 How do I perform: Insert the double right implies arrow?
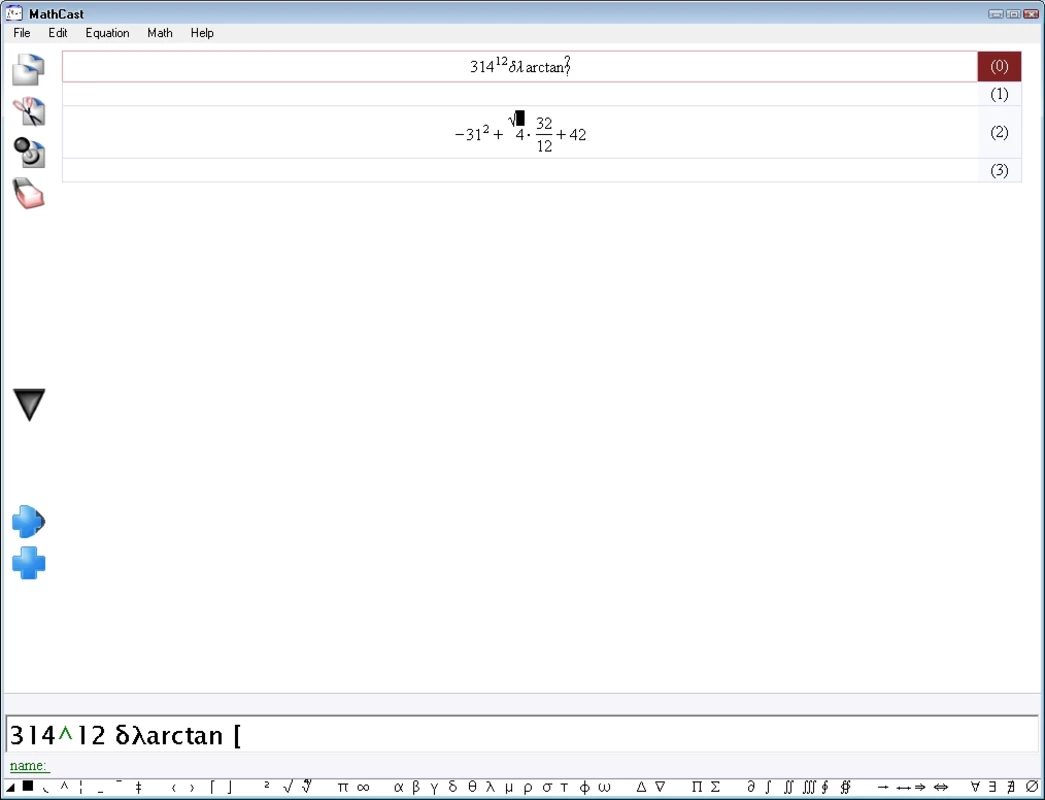[920, 787]
